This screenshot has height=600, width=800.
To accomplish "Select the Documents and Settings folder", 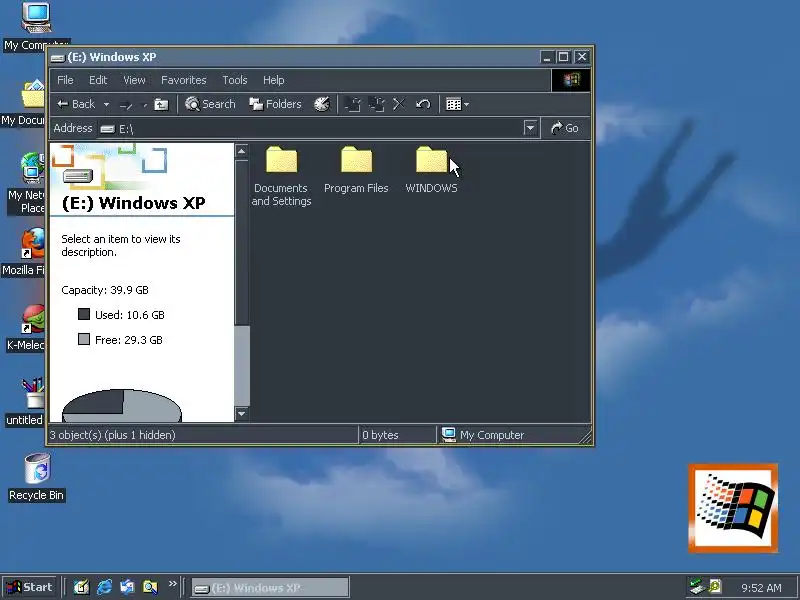I will pyautogui.click(x=281, y=176).
